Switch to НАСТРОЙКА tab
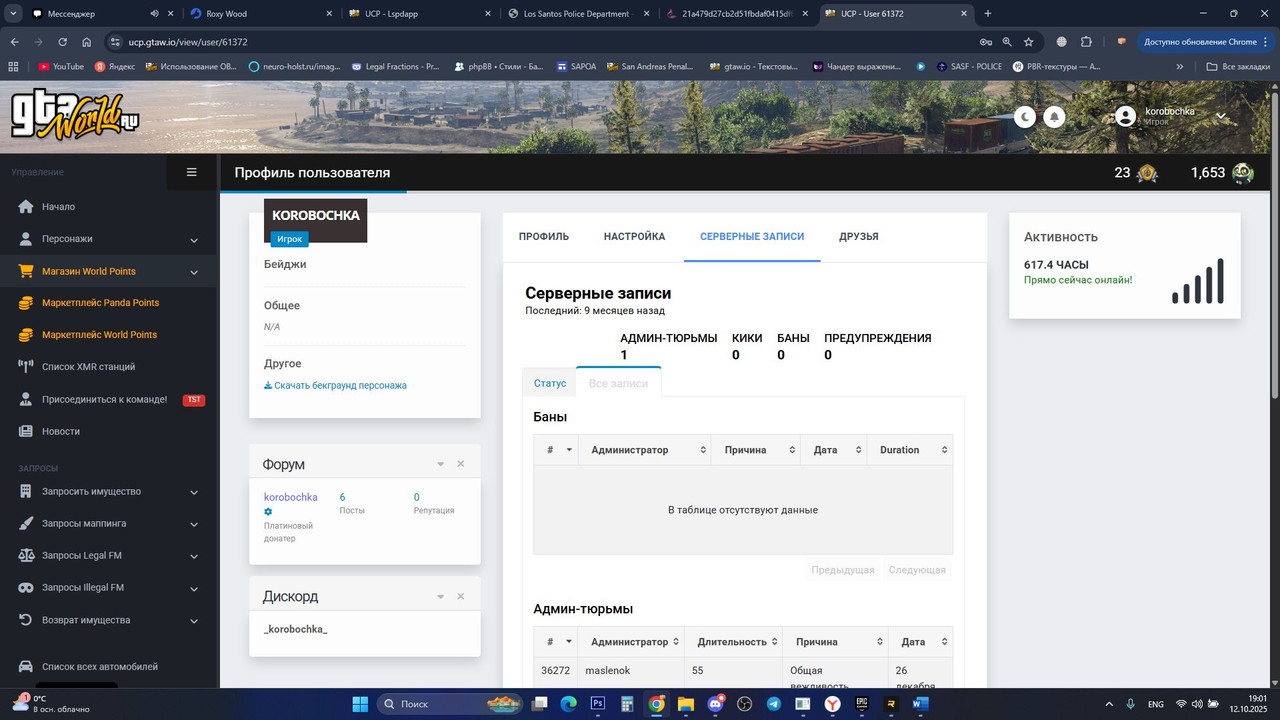Viewport: 1280px width, 720px height. click(634, 237)
